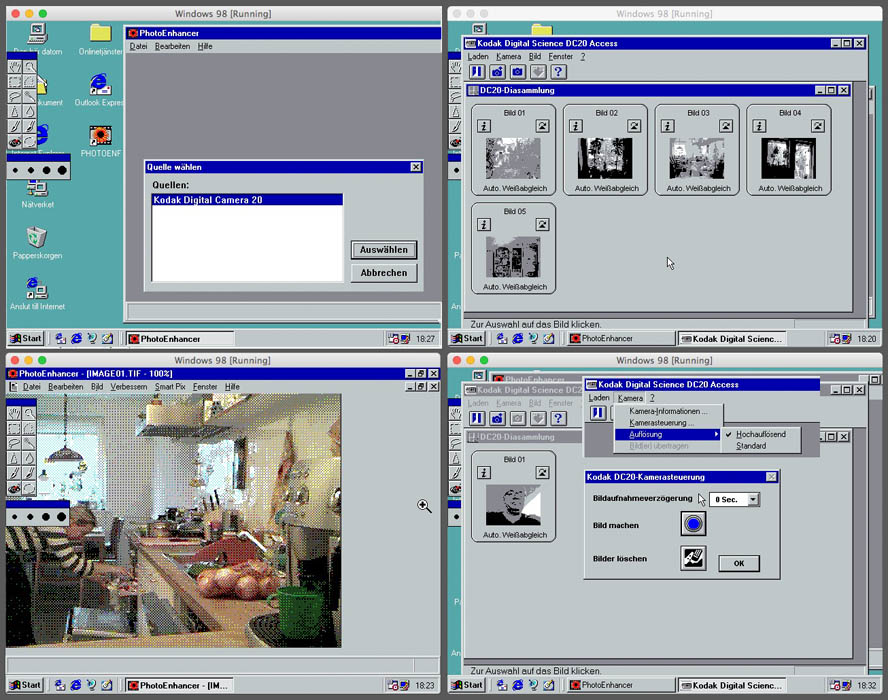Viewport: 888px width, 700px height.
Task: Open Fenster menu in five-slide DC20 Access window
Action: coord(561,57)
